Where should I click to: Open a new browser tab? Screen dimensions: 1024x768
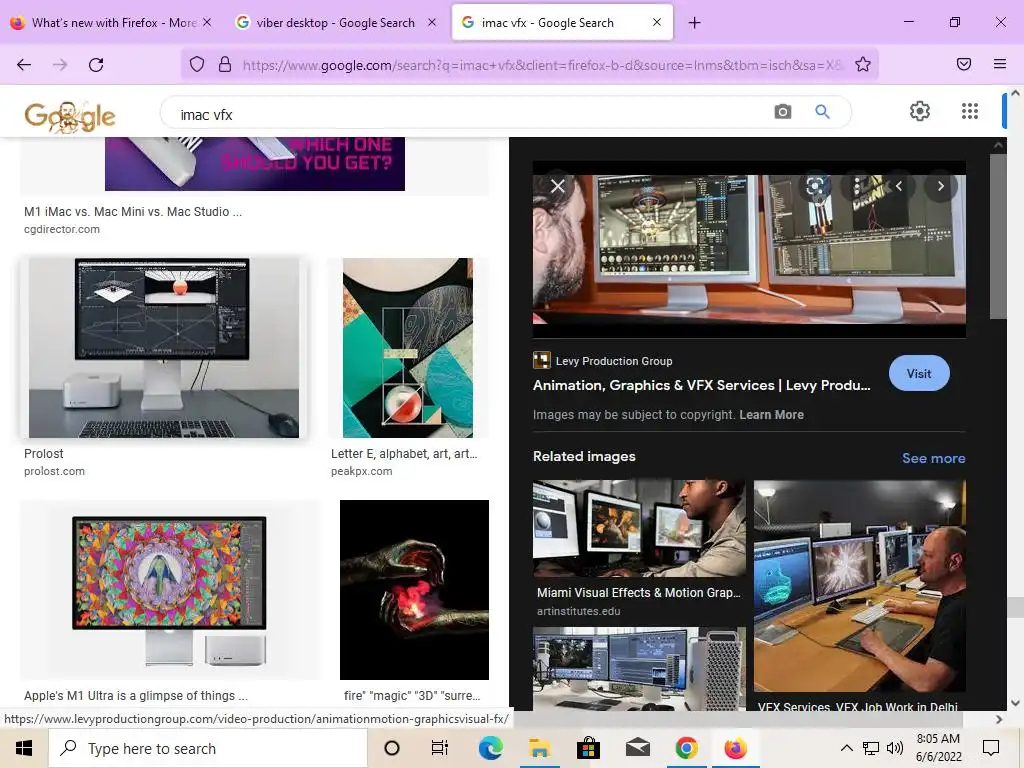click(x=694, y=23)
